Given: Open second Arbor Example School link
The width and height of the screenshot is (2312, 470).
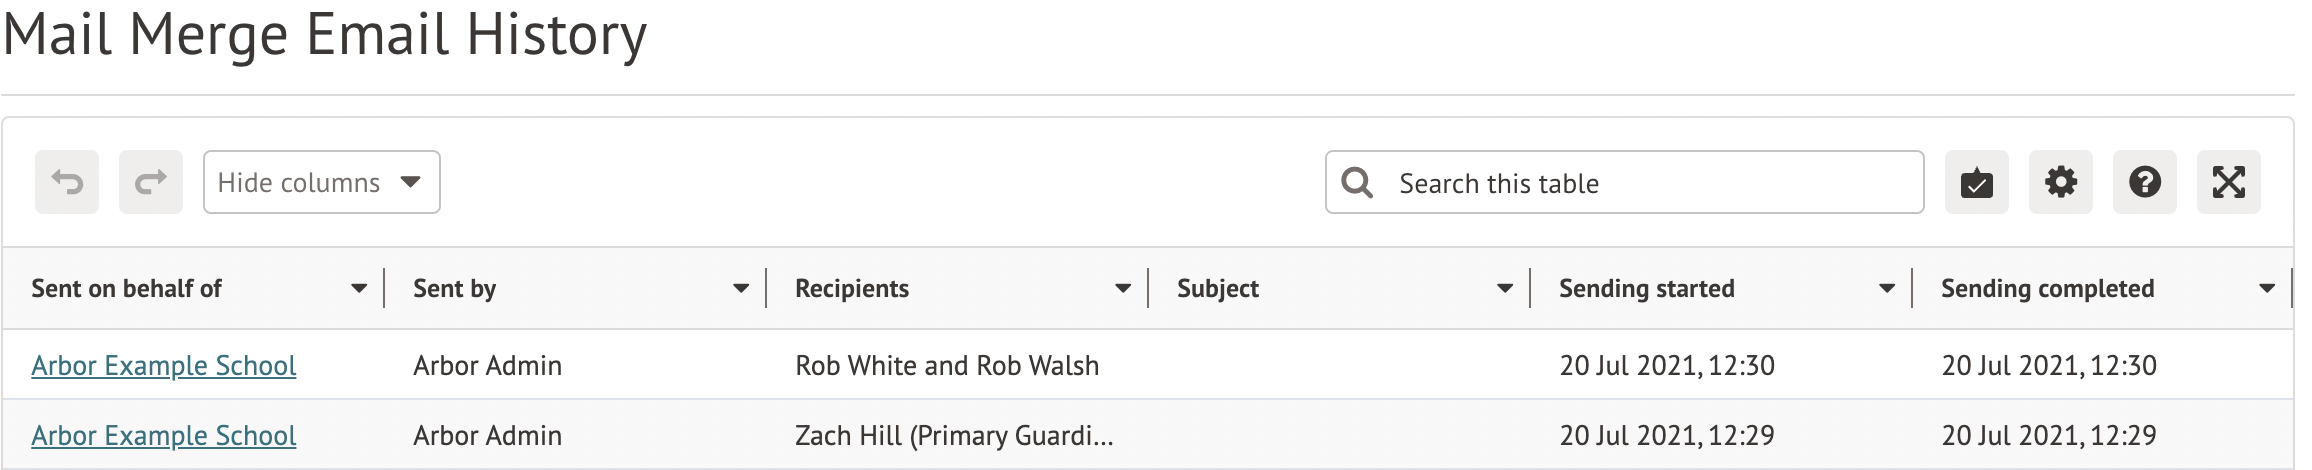Looking at the screenshot, I should click(x=164, y=436).
